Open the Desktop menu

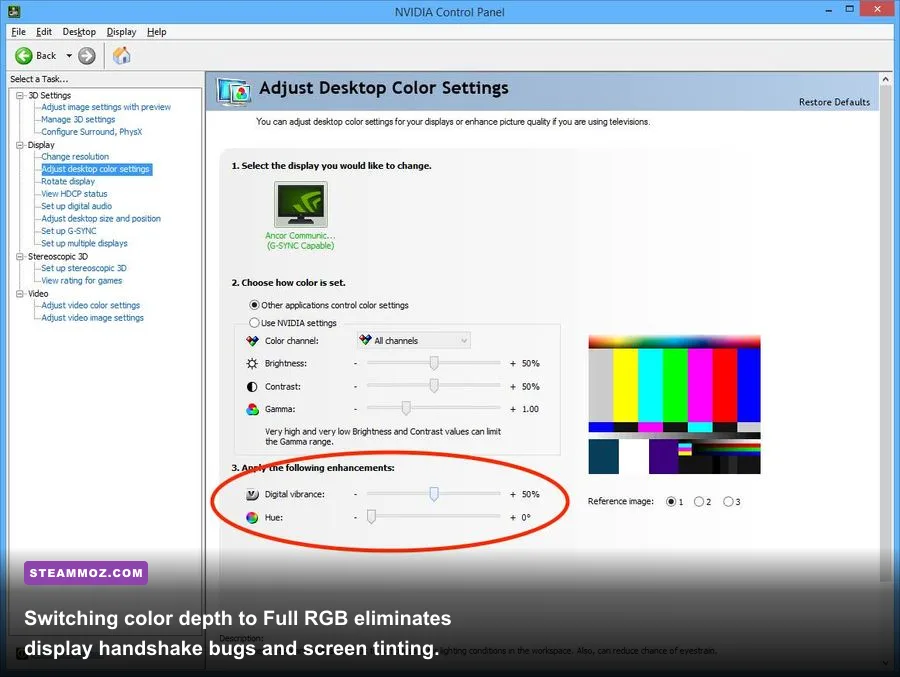pos(79,32)
